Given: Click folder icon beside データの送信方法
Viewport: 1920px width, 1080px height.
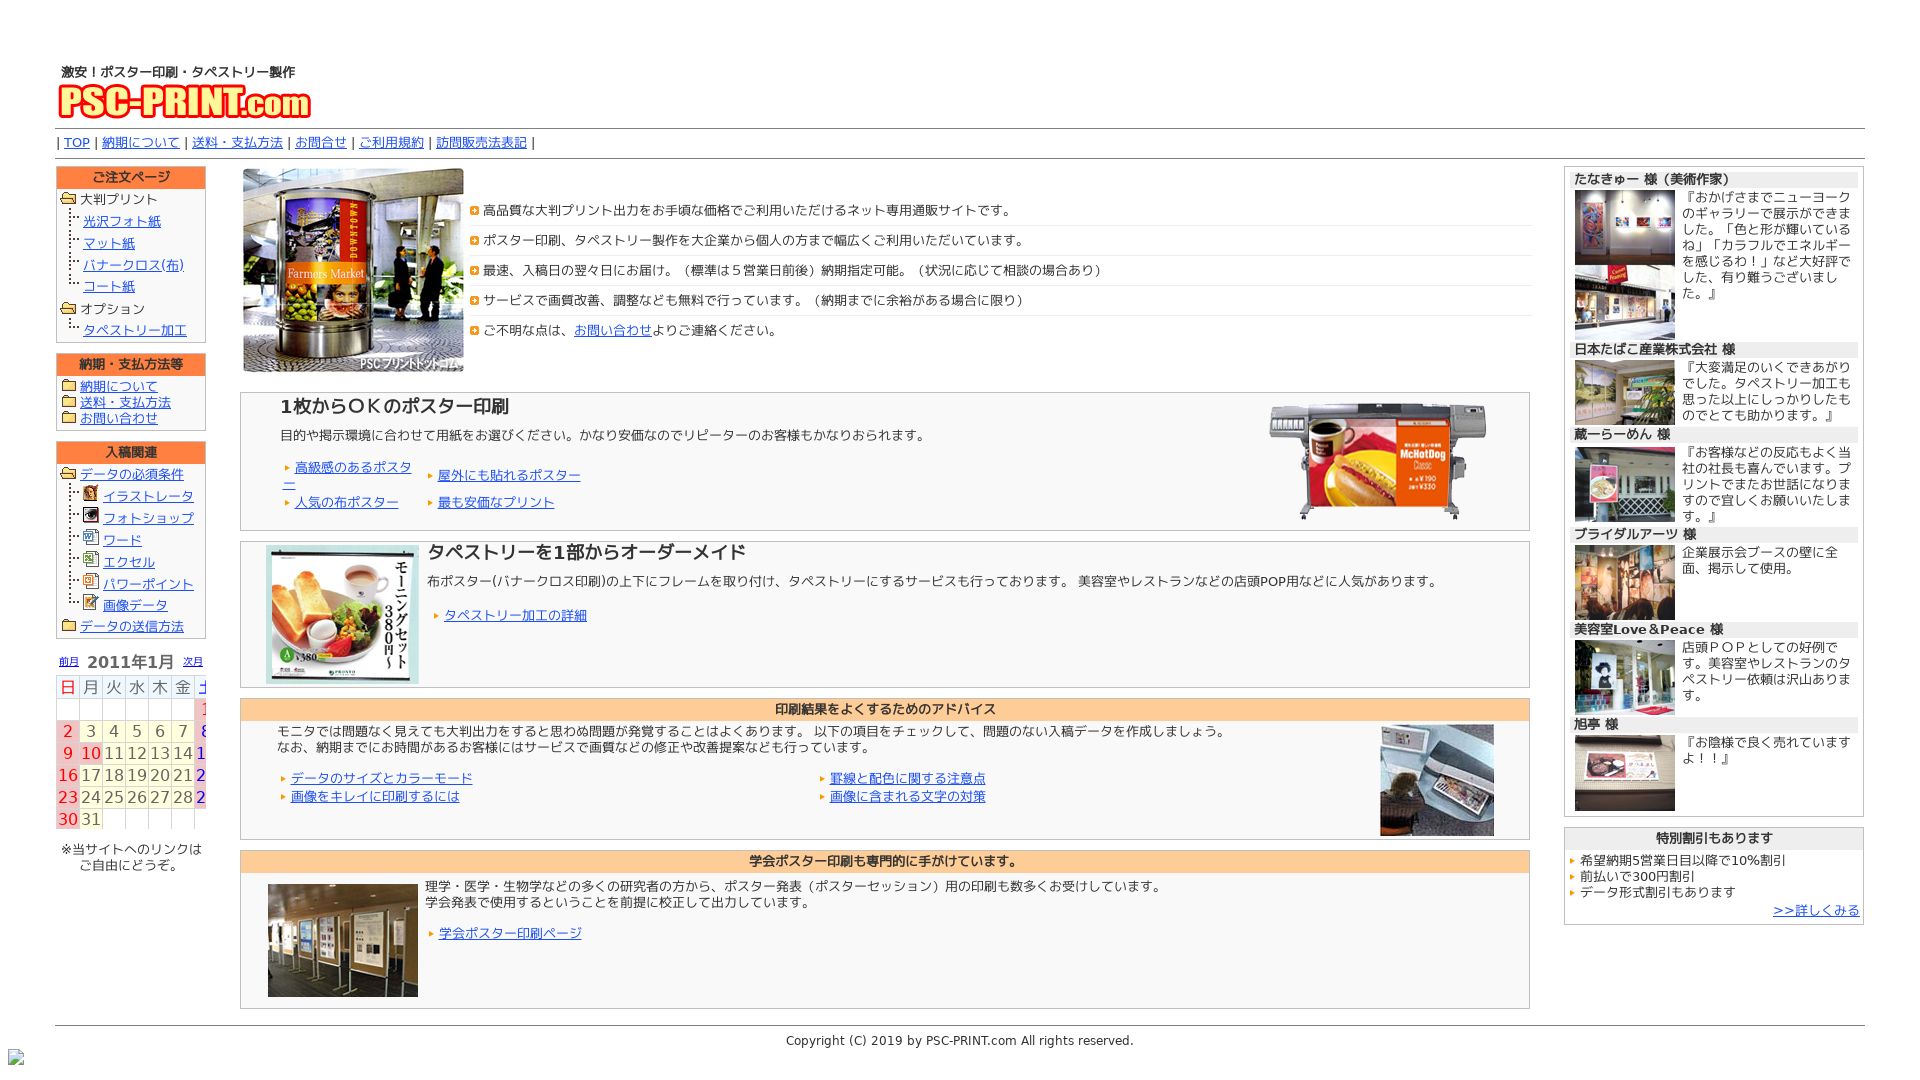Looking at the screenshot, I should pos(68,626).
